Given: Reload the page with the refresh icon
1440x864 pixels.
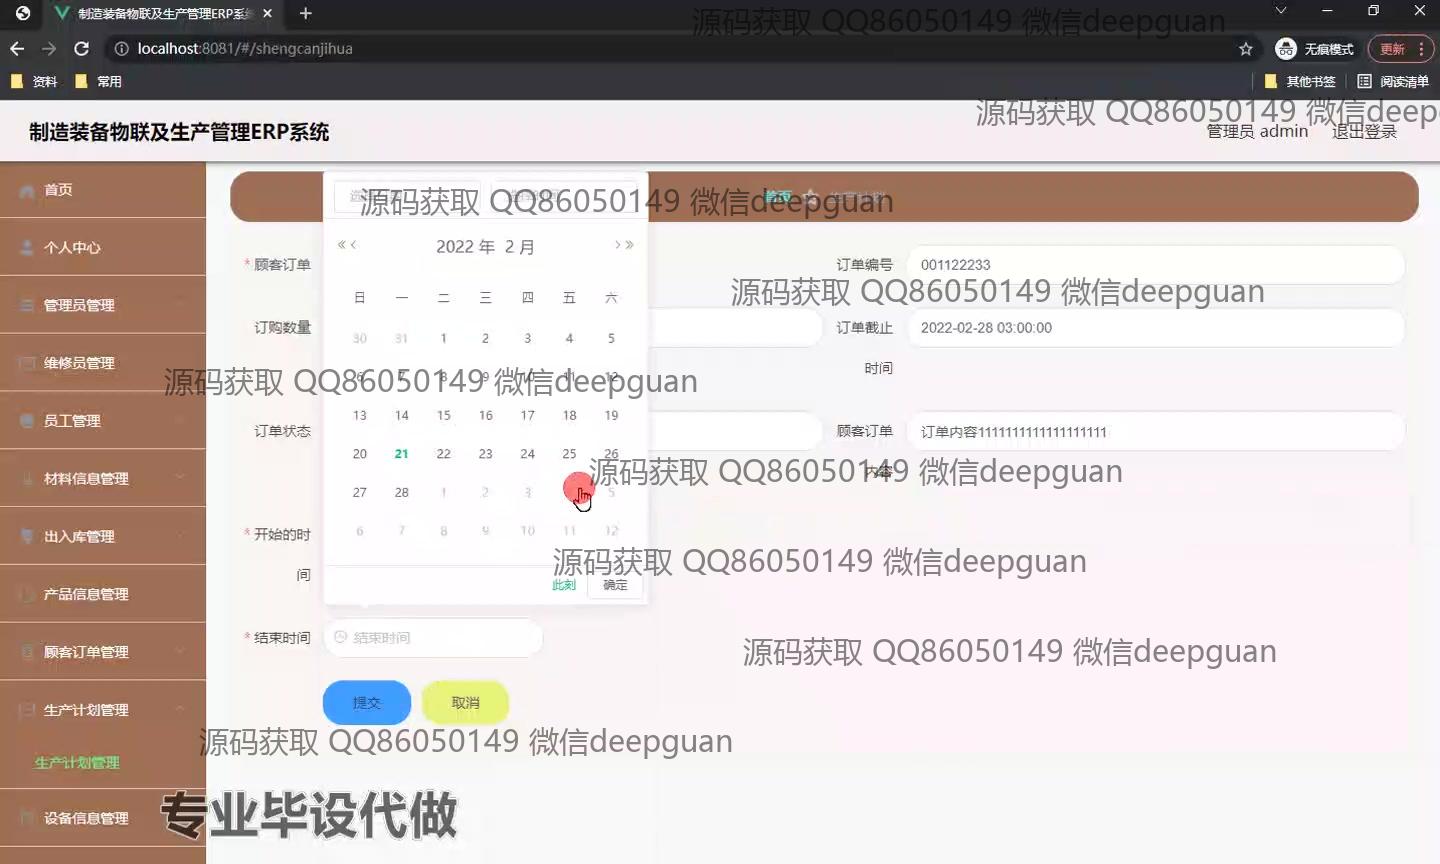Looking at the screenshot, I should (x=82, y=48).
